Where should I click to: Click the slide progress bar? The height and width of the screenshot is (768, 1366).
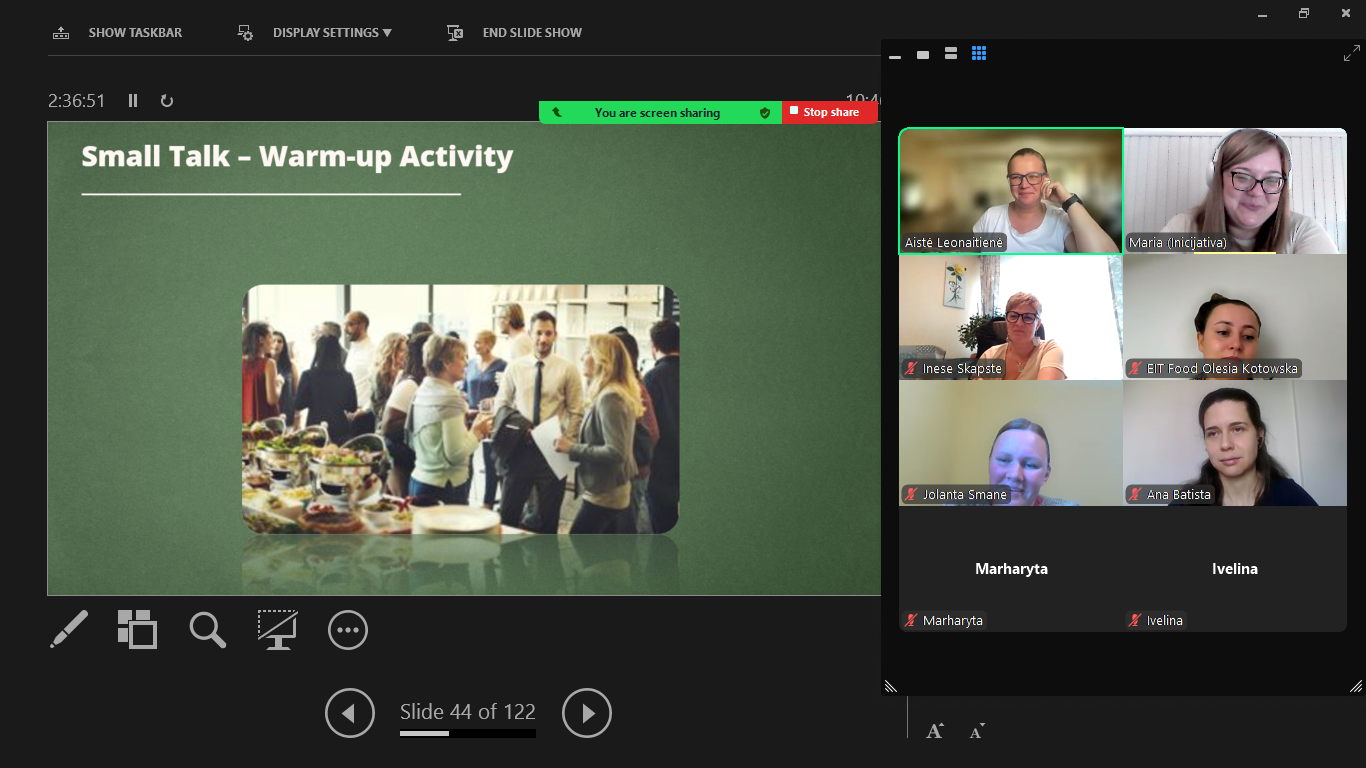pos(467,734)
